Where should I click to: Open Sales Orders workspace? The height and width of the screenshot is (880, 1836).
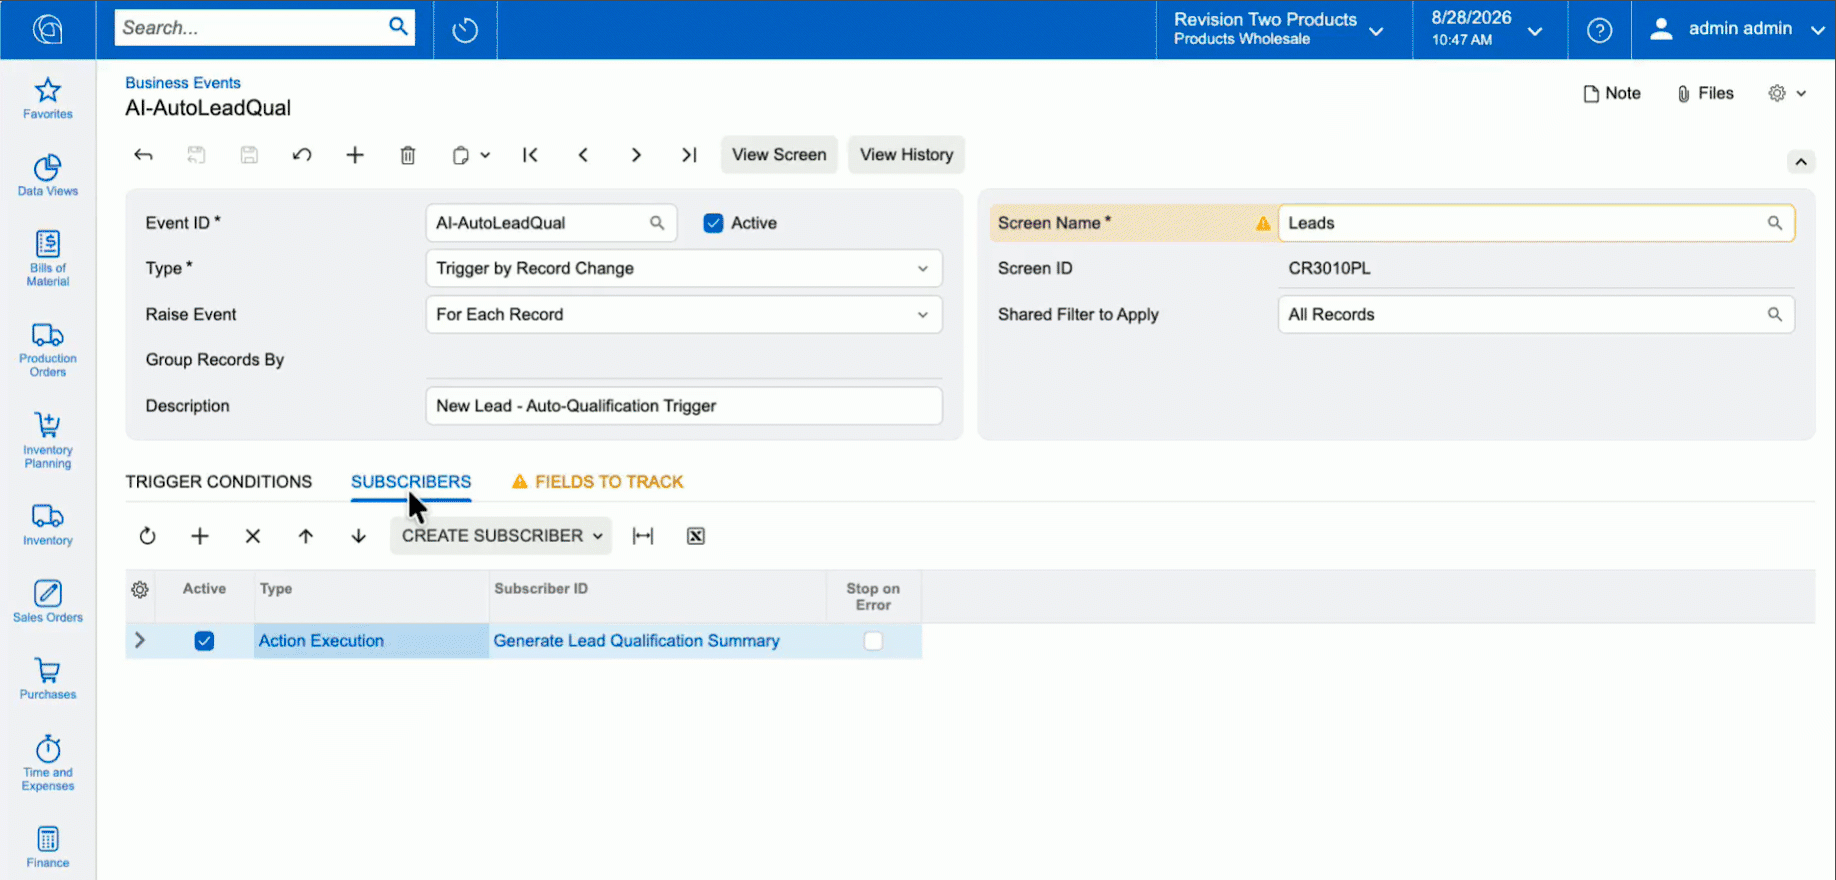[47, 602]
